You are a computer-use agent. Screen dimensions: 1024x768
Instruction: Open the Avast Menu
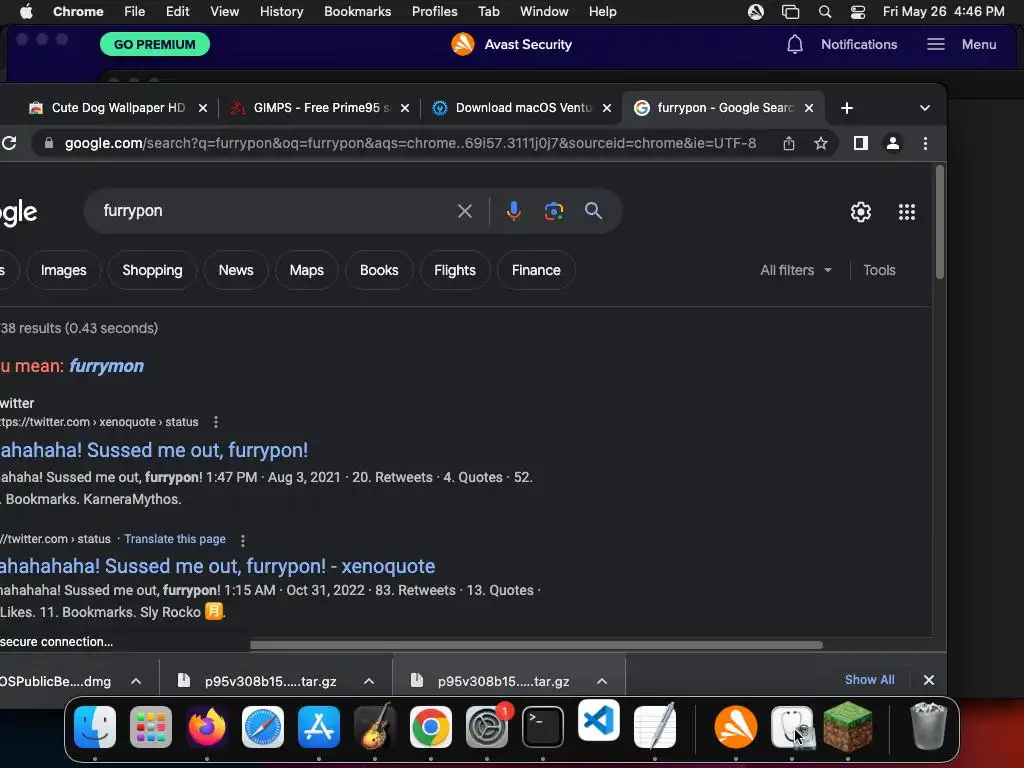961,44
